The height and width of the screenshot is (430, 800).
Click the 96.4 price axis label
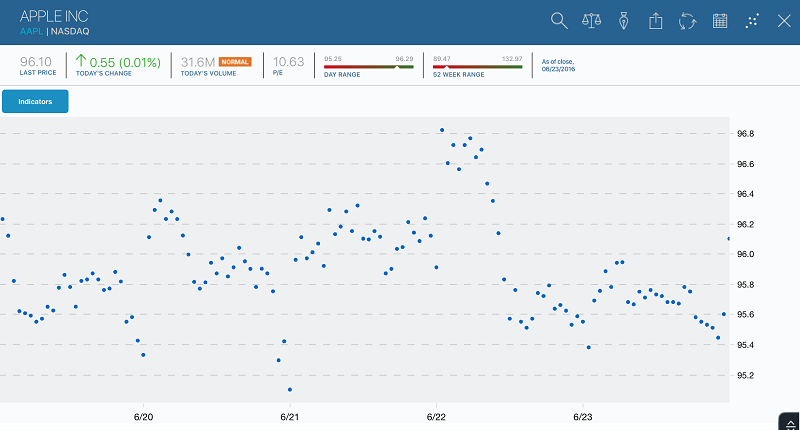coord(745,194)
